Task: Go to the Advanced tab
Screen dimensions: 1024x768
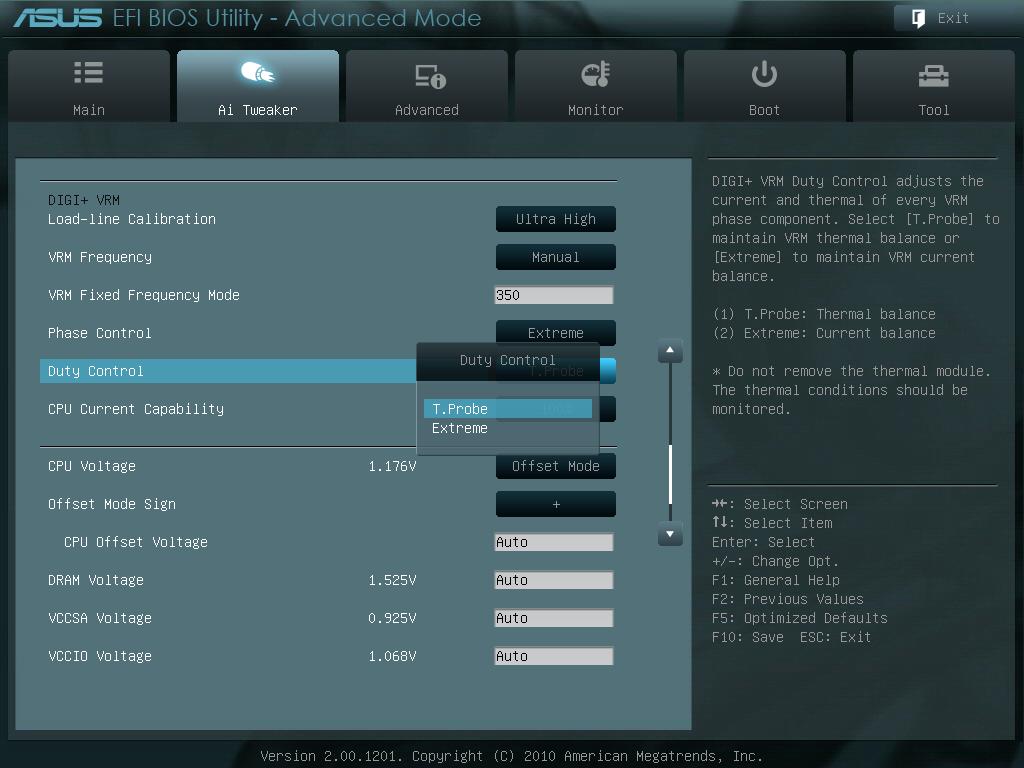Action: pos(427,86)
